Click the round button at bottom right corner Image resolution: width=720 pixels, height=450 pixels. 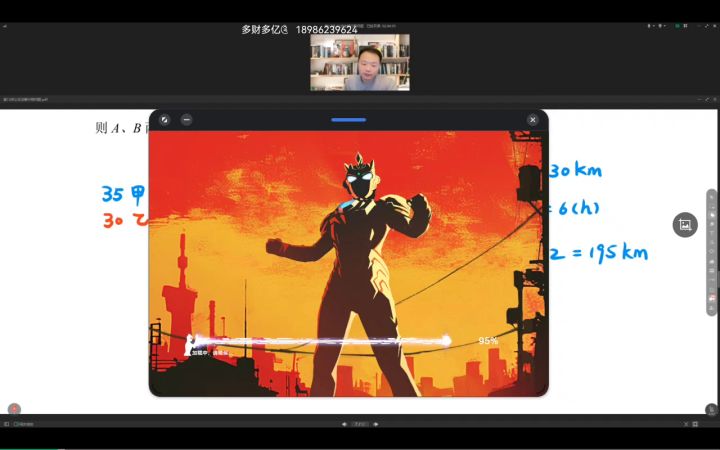[711, 409]
